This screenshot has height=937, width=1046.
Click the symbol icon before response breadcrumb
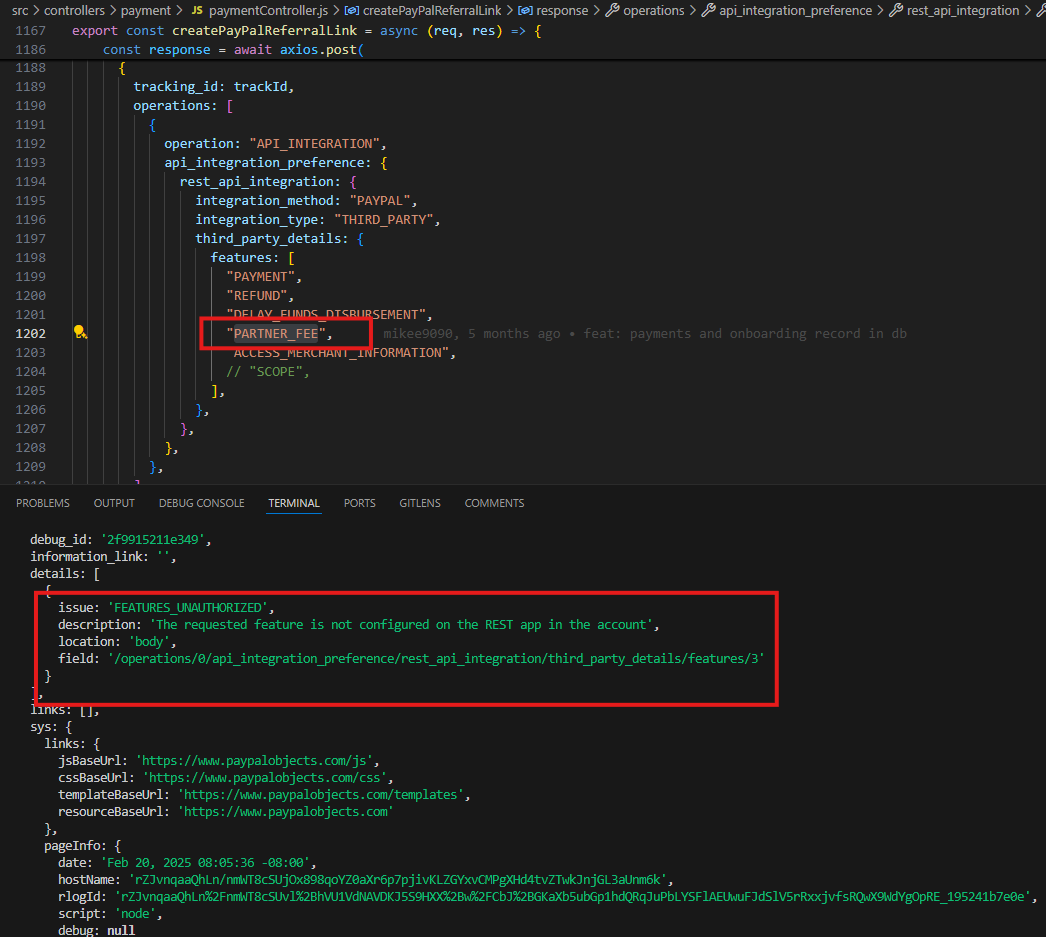[524, 10]
